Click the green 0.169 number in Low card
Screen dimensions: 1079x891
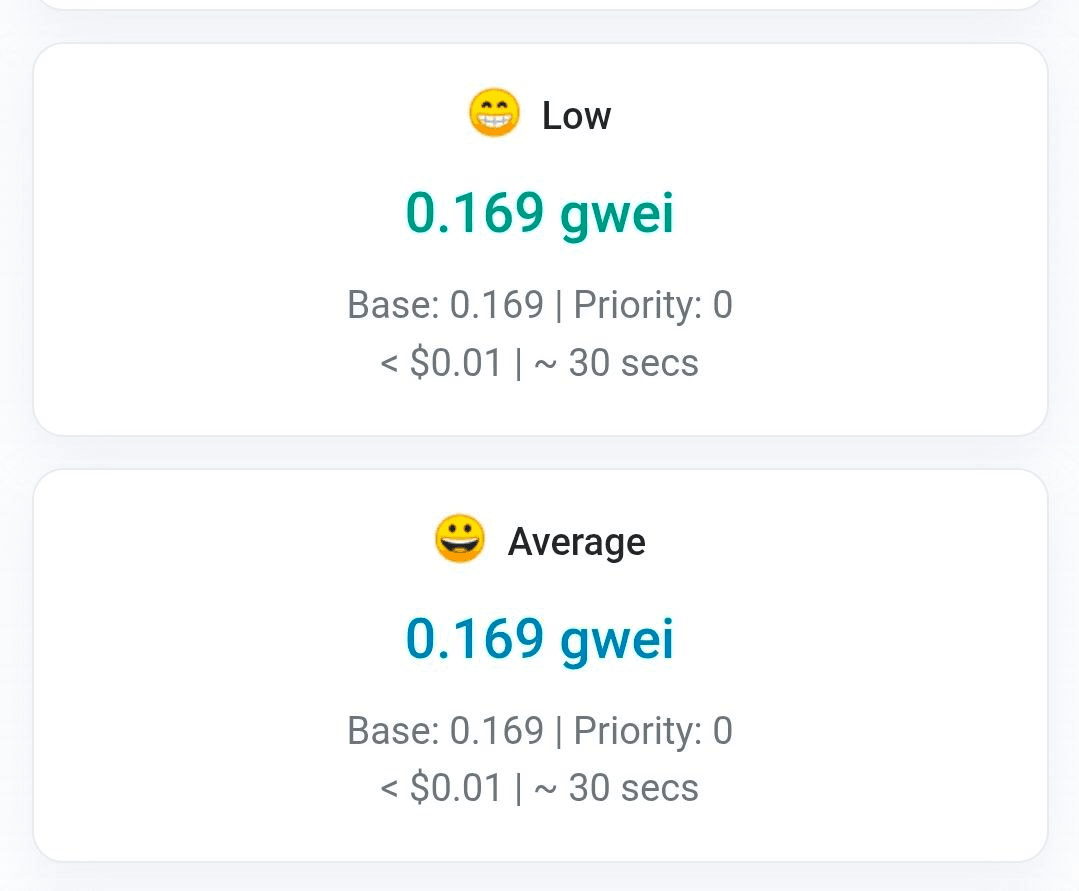pos(475,213)
